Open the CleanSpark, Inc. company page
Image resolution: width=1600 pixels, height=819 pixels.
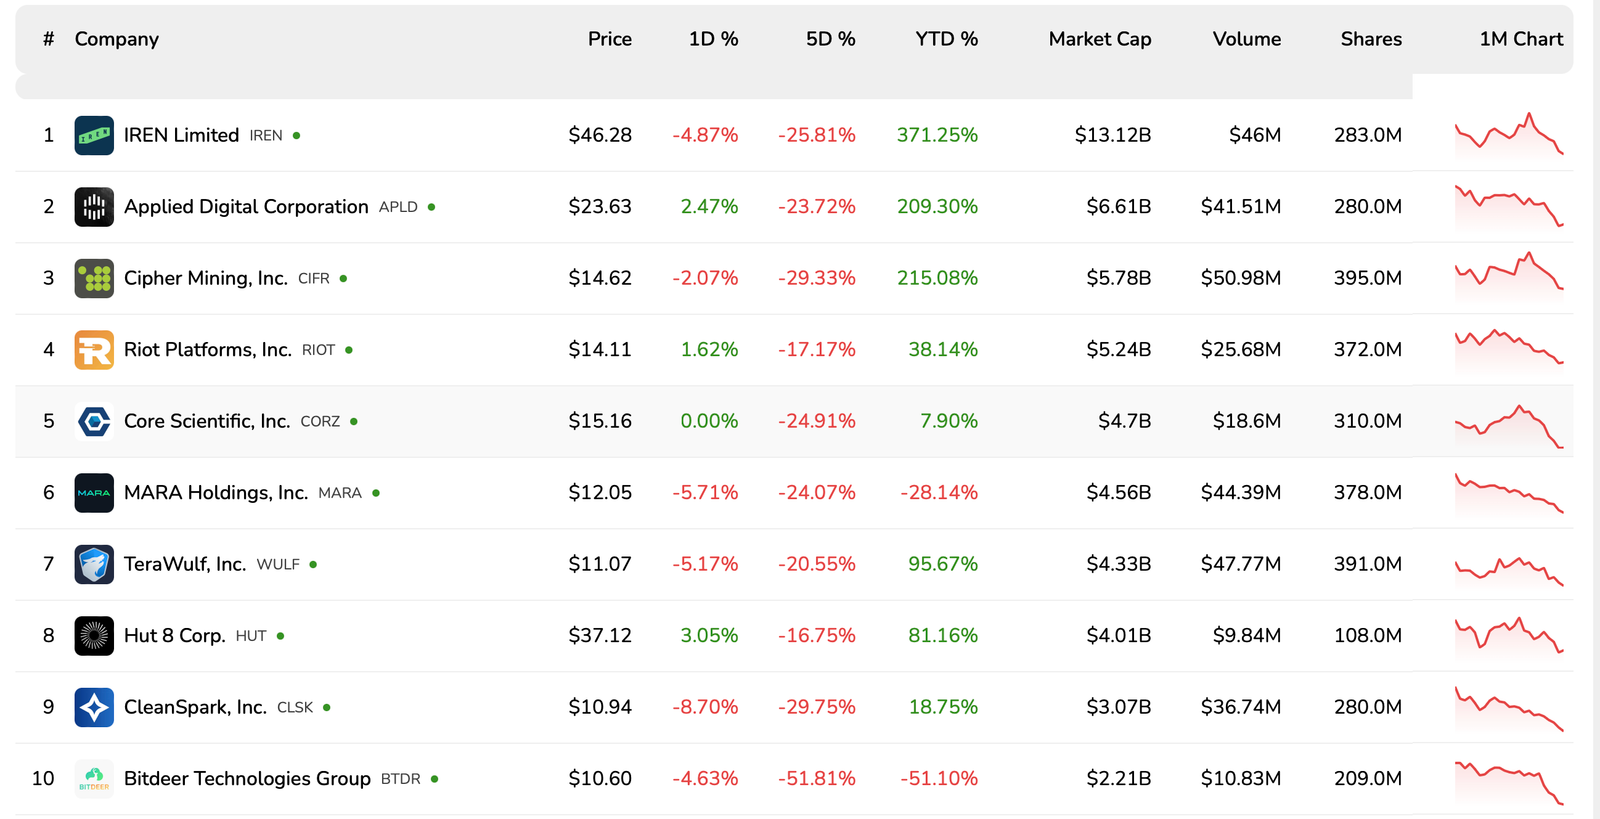194,707
